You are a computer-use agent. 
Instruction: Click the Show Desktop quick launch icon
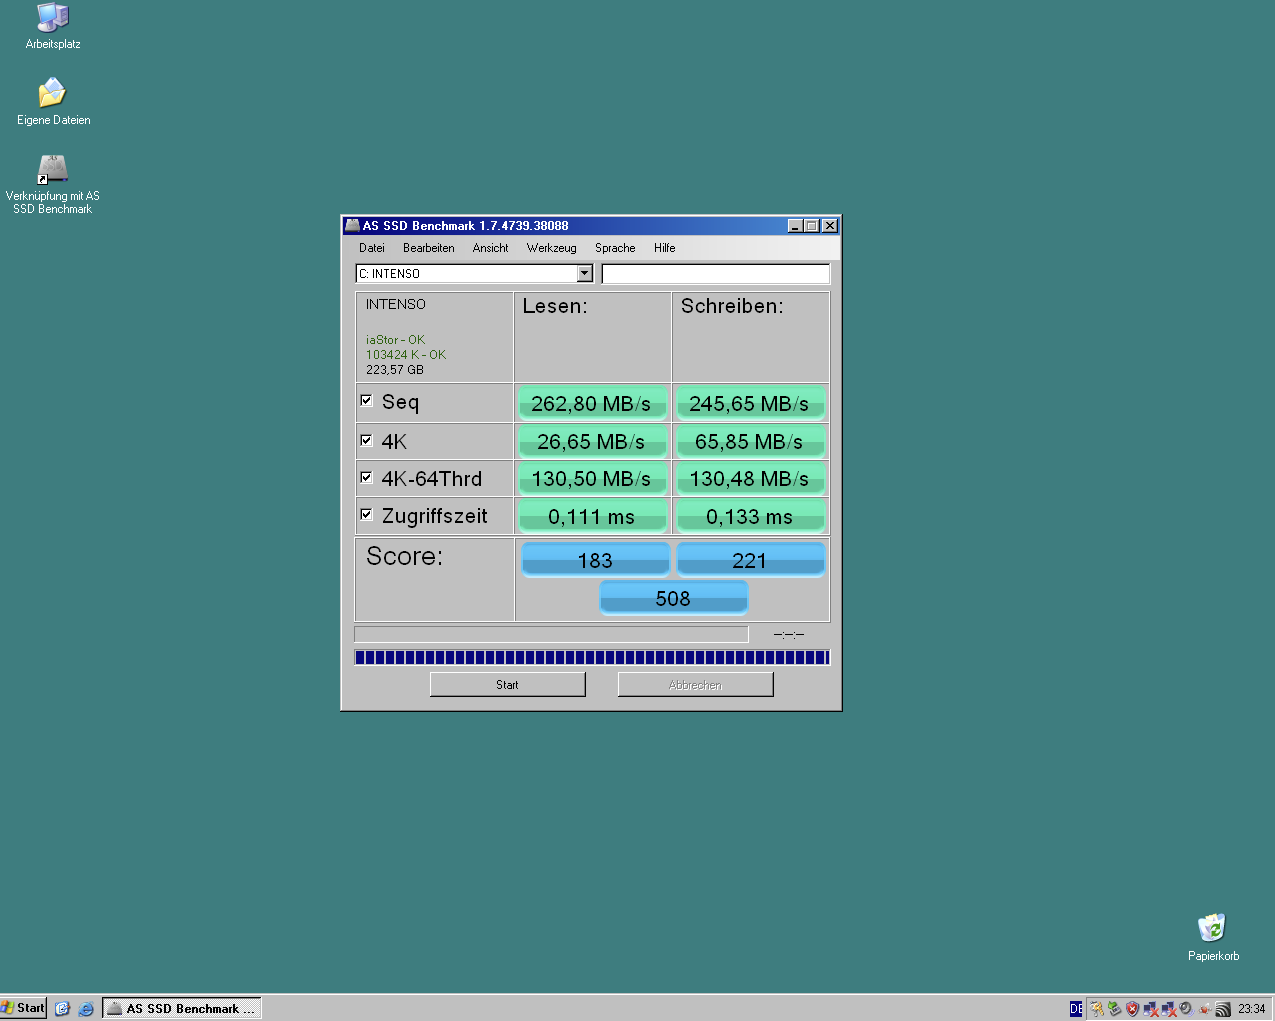(62, 1008)
